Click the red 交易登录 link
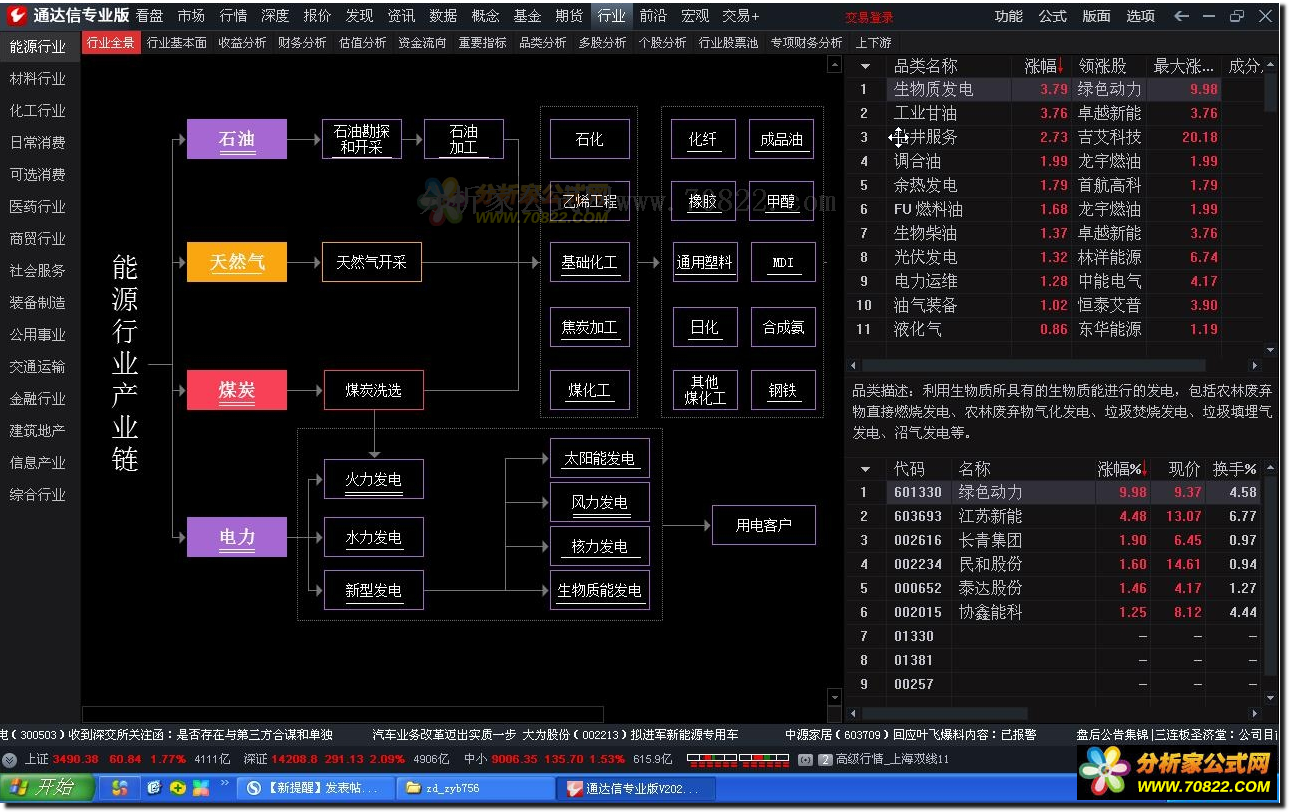The width and height of the screenshot is (1290, 812). 869,17
